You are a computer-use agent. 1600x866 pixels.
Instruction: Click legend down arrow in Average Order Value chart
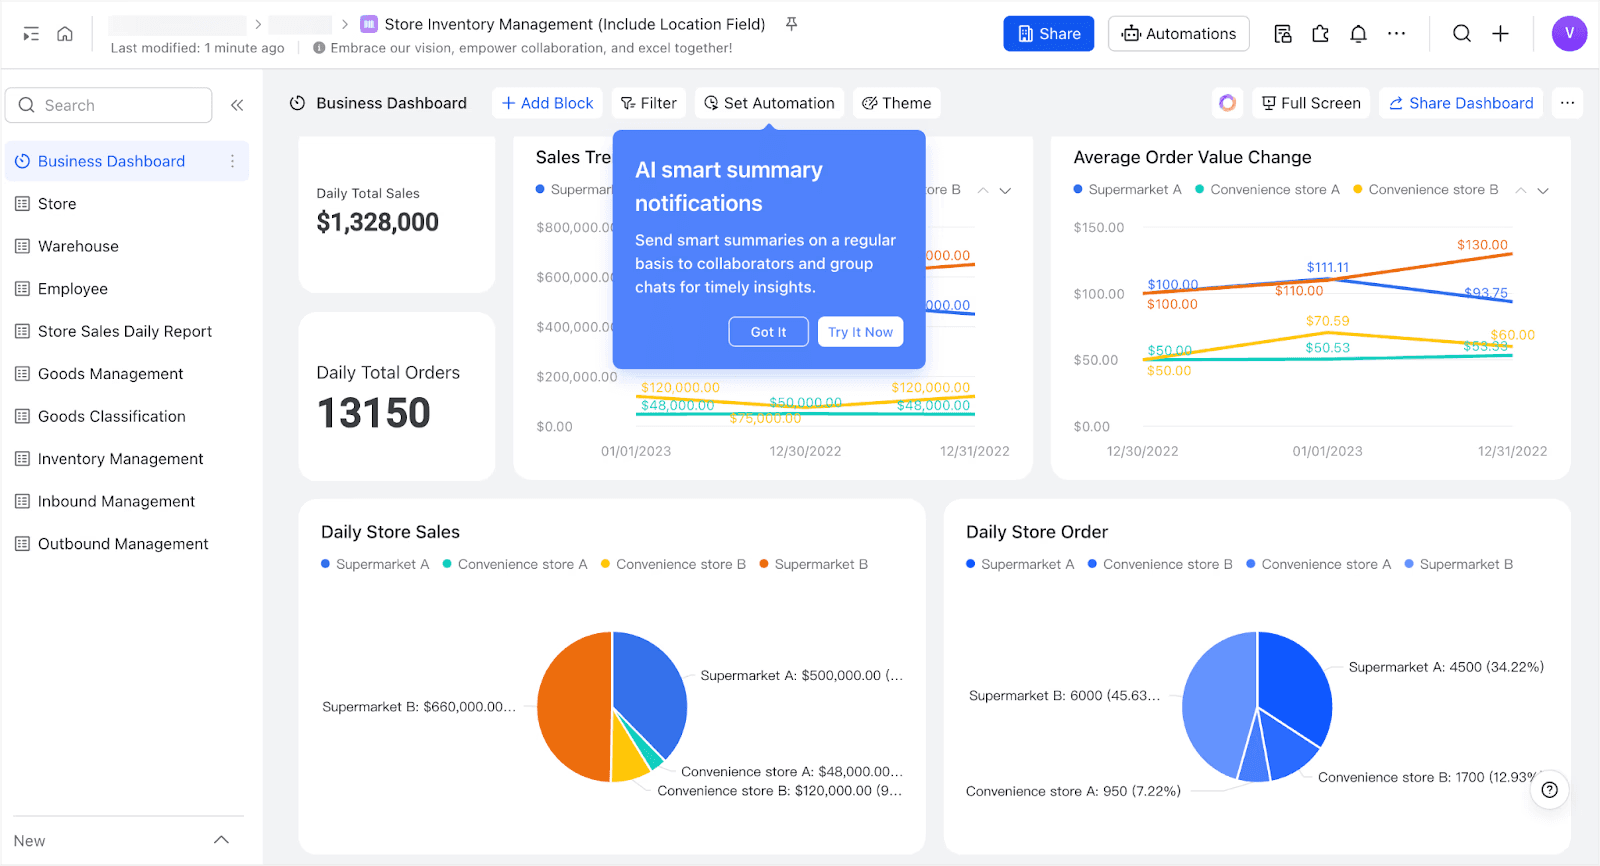click(x=1543, y=190)
